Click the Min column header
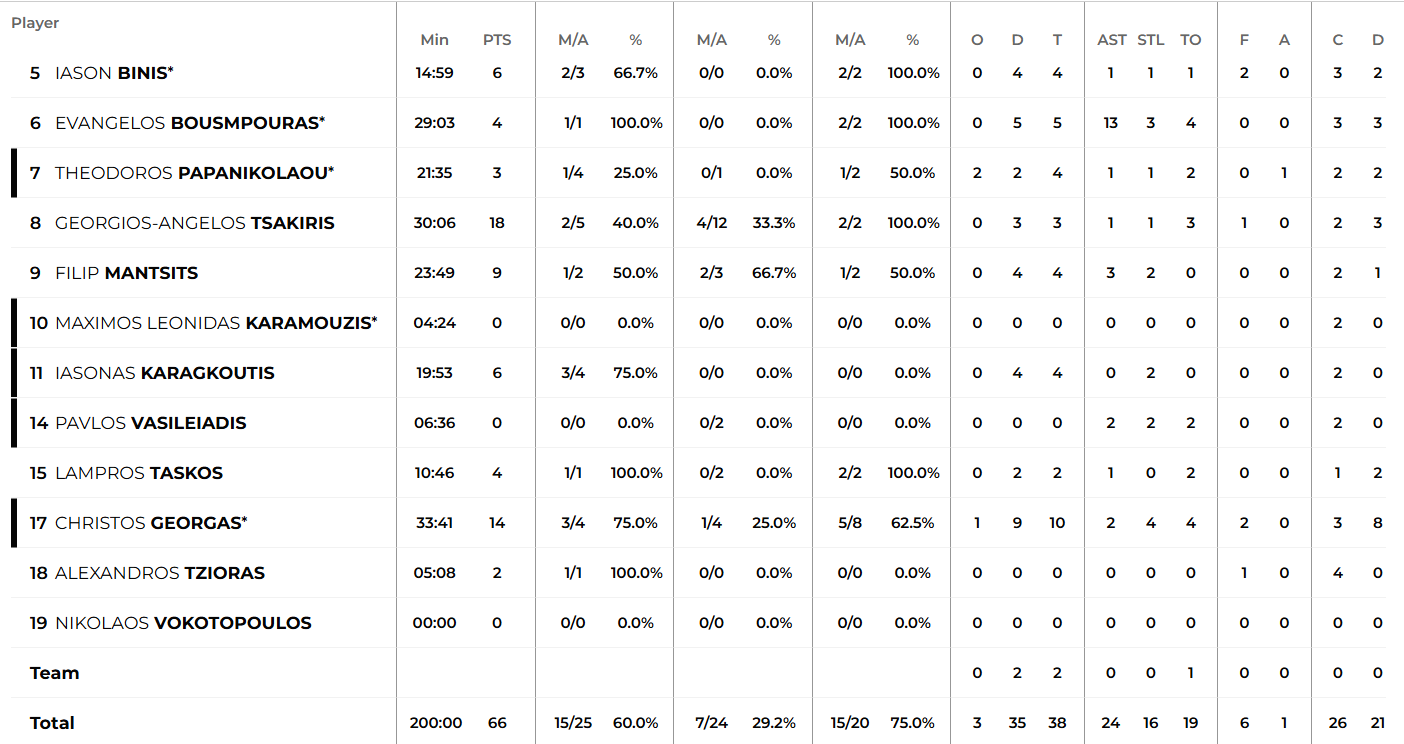Screen dimensions: 1404x744 pos(435,40)
